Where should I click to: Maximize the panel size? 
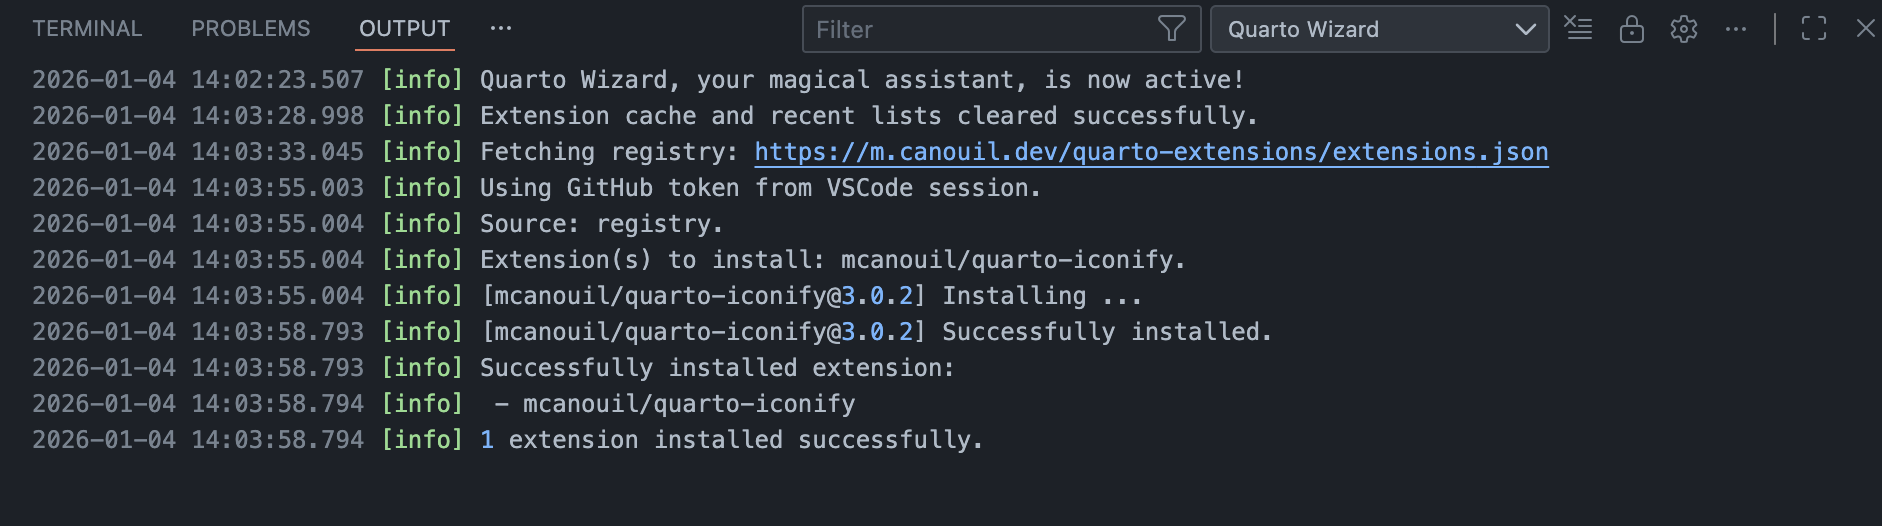tap(1813, 29)
